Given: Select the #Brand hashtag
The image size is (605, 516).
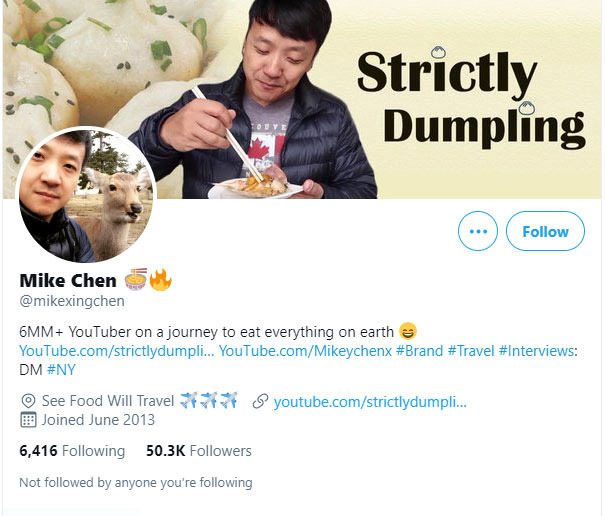Looking at the screenshot, I should (x=419, y=351).
